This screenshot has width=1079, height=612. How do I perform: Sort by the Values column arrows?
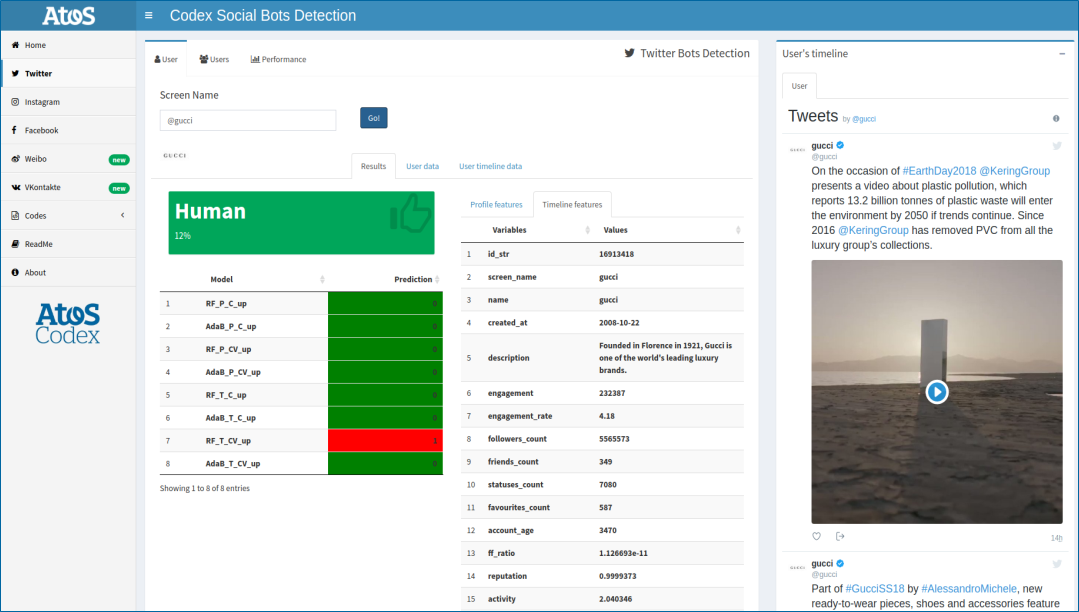pos(738,230)
